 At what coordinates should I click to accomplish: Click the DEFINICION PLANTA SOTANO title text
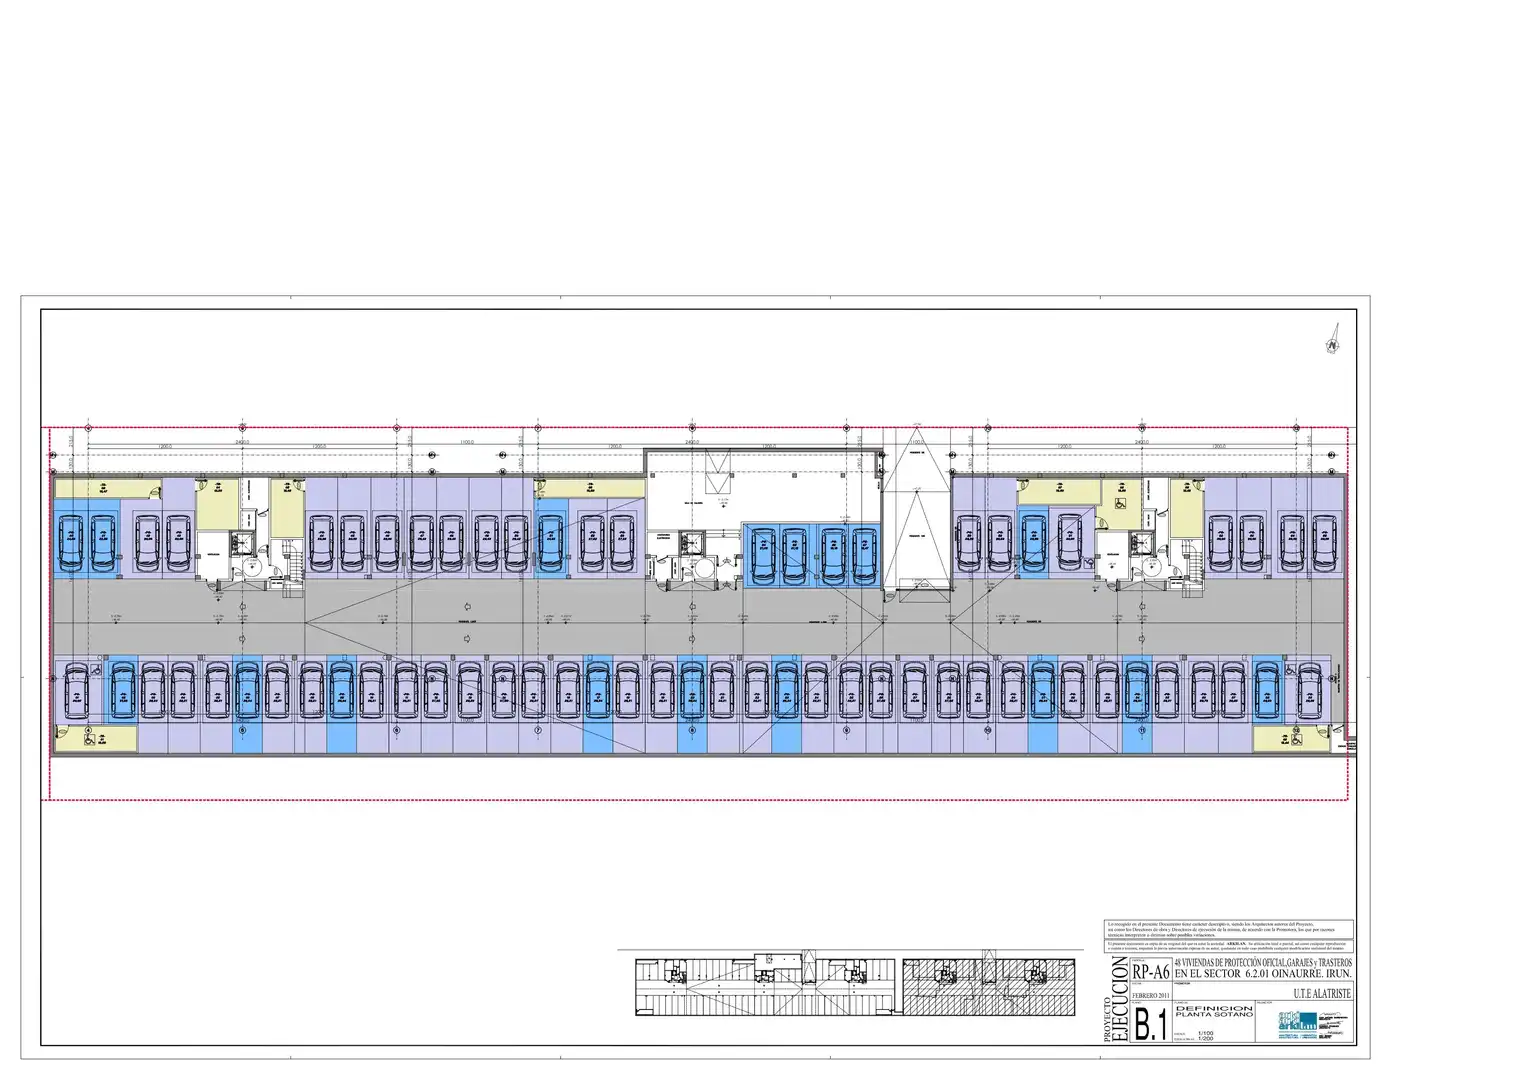[x=1213, y=1011]
